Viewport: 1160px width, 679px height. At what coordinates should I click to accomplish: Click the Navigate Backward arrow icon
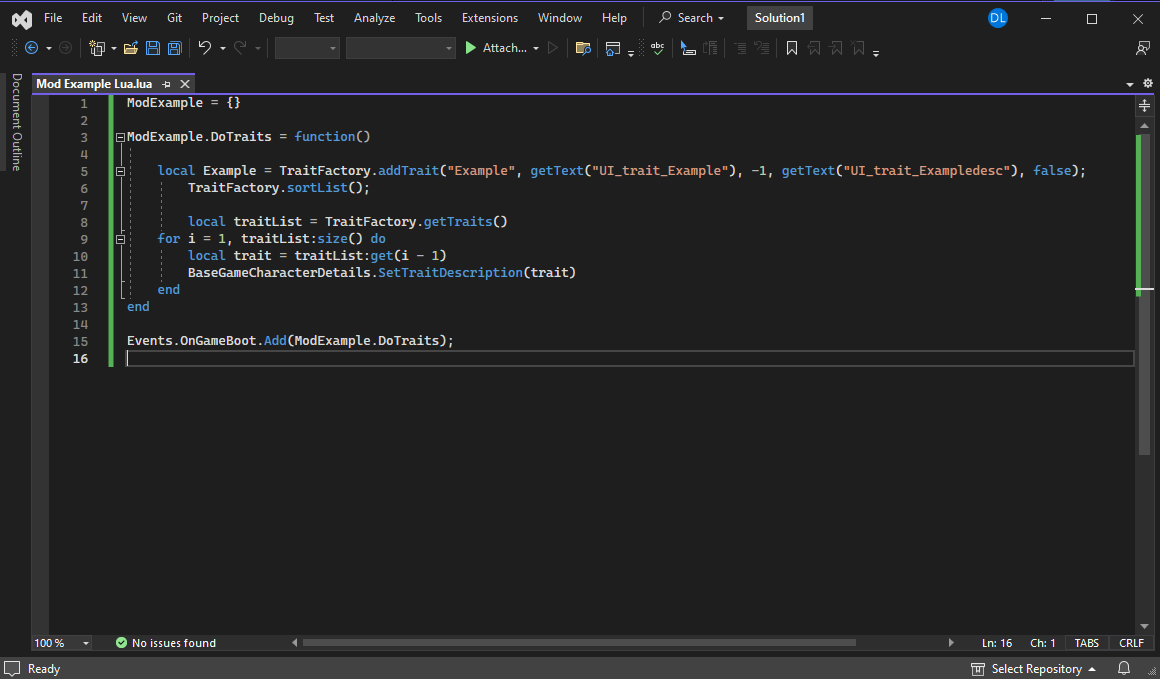(31, 48)
